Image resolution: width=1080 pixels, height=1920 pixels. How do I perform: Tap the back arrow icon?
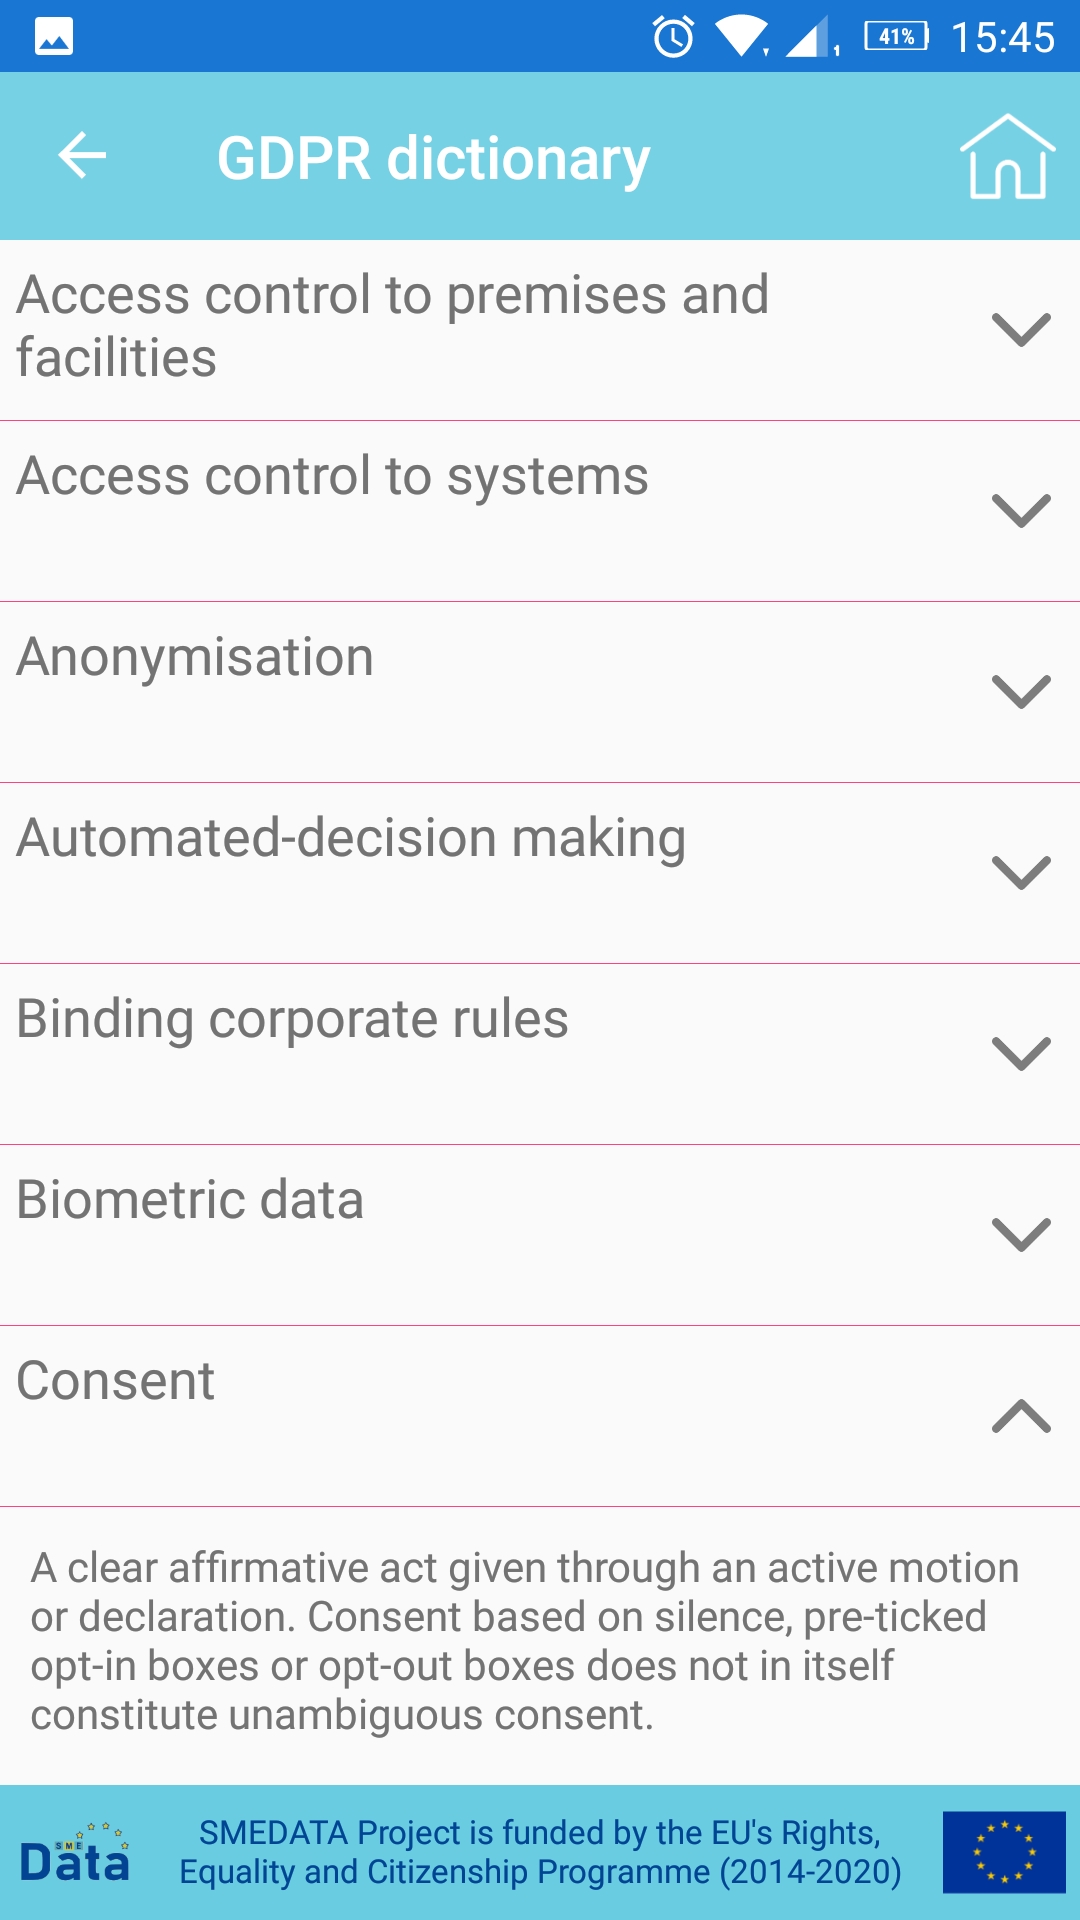tap(82, 156)
